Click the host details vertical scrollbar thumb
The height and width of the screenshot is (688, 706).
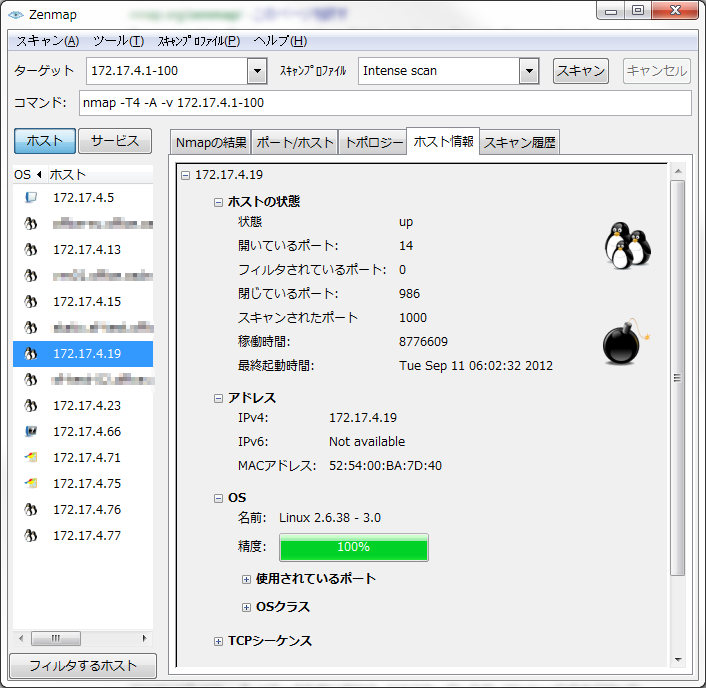point(677,378)
